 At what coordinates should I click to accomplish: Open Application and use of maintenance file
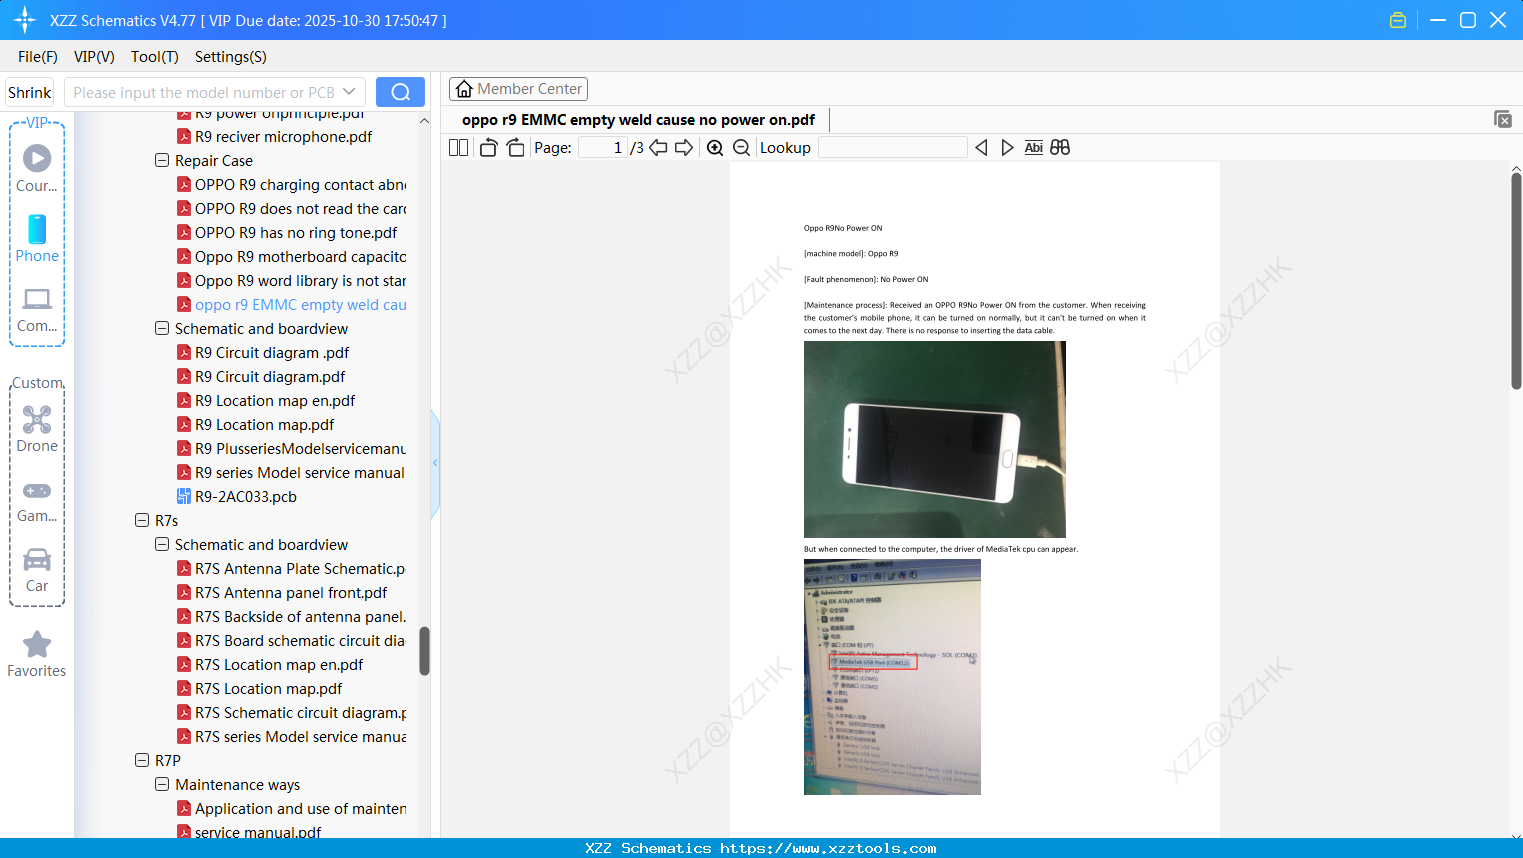point(300,808)
